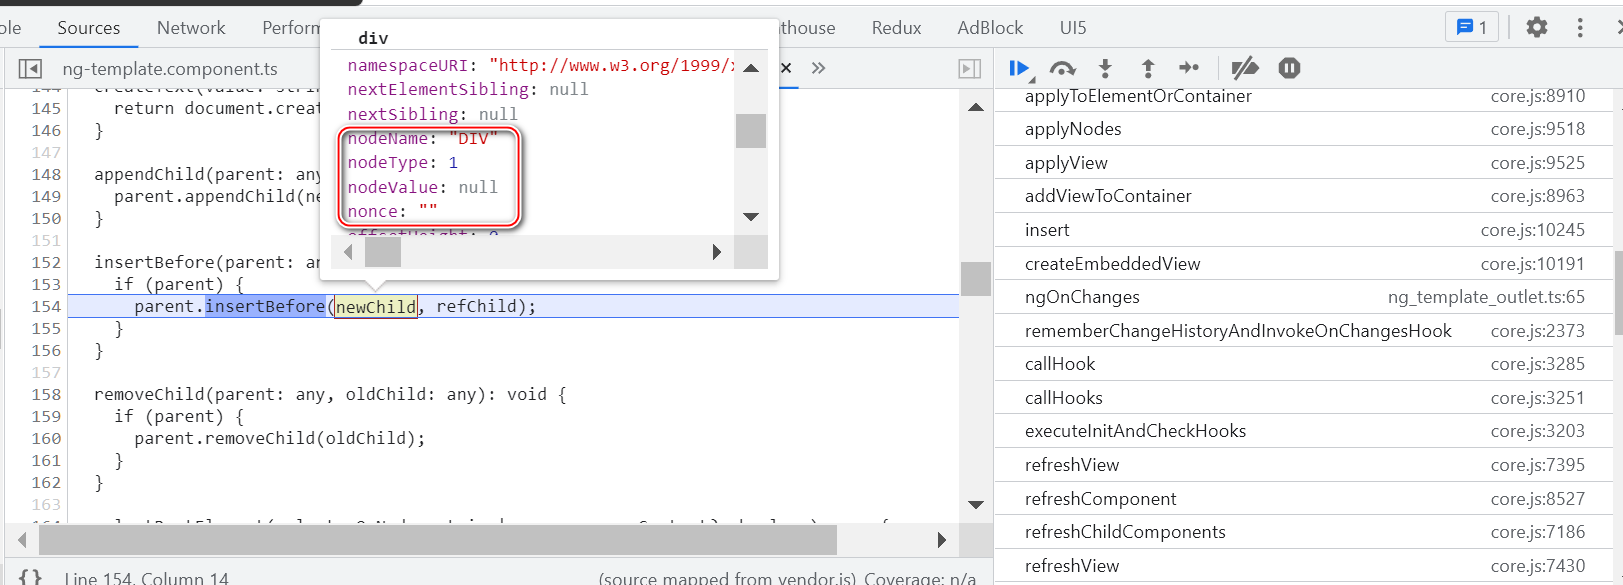Show more open file tabs
This screenshot has height=585, width=1623.
point(819,68)
